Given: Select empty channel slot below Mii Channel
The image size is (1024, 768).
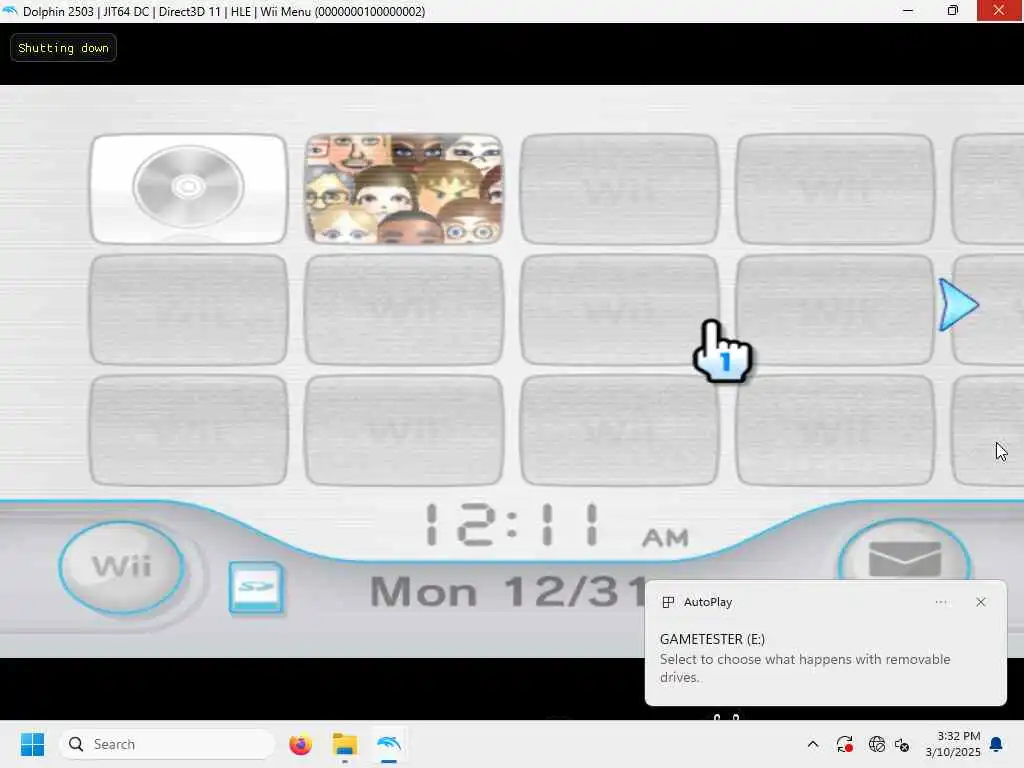Looking at the screenshot, I should 404,310.
